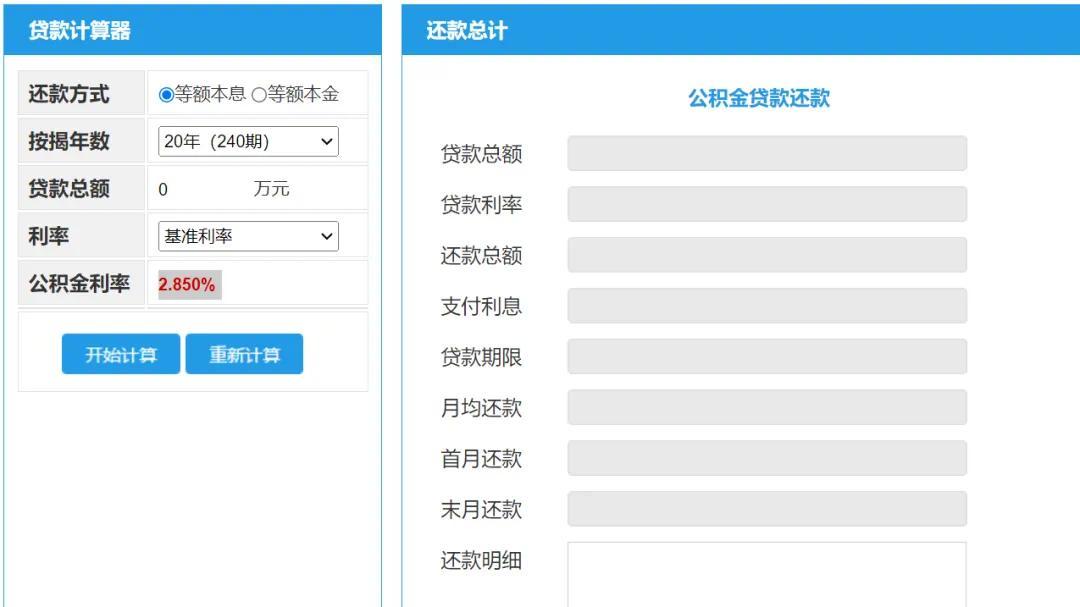Click inside the 还款明细 repayment details box

coord(766,575)
